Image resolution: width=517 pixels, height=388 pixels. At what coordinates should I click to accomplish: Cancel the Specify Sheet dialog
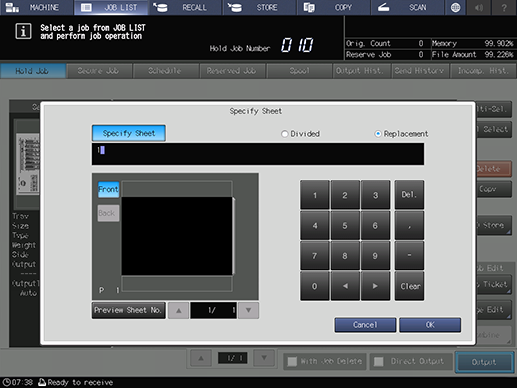[x=365, y=325]
